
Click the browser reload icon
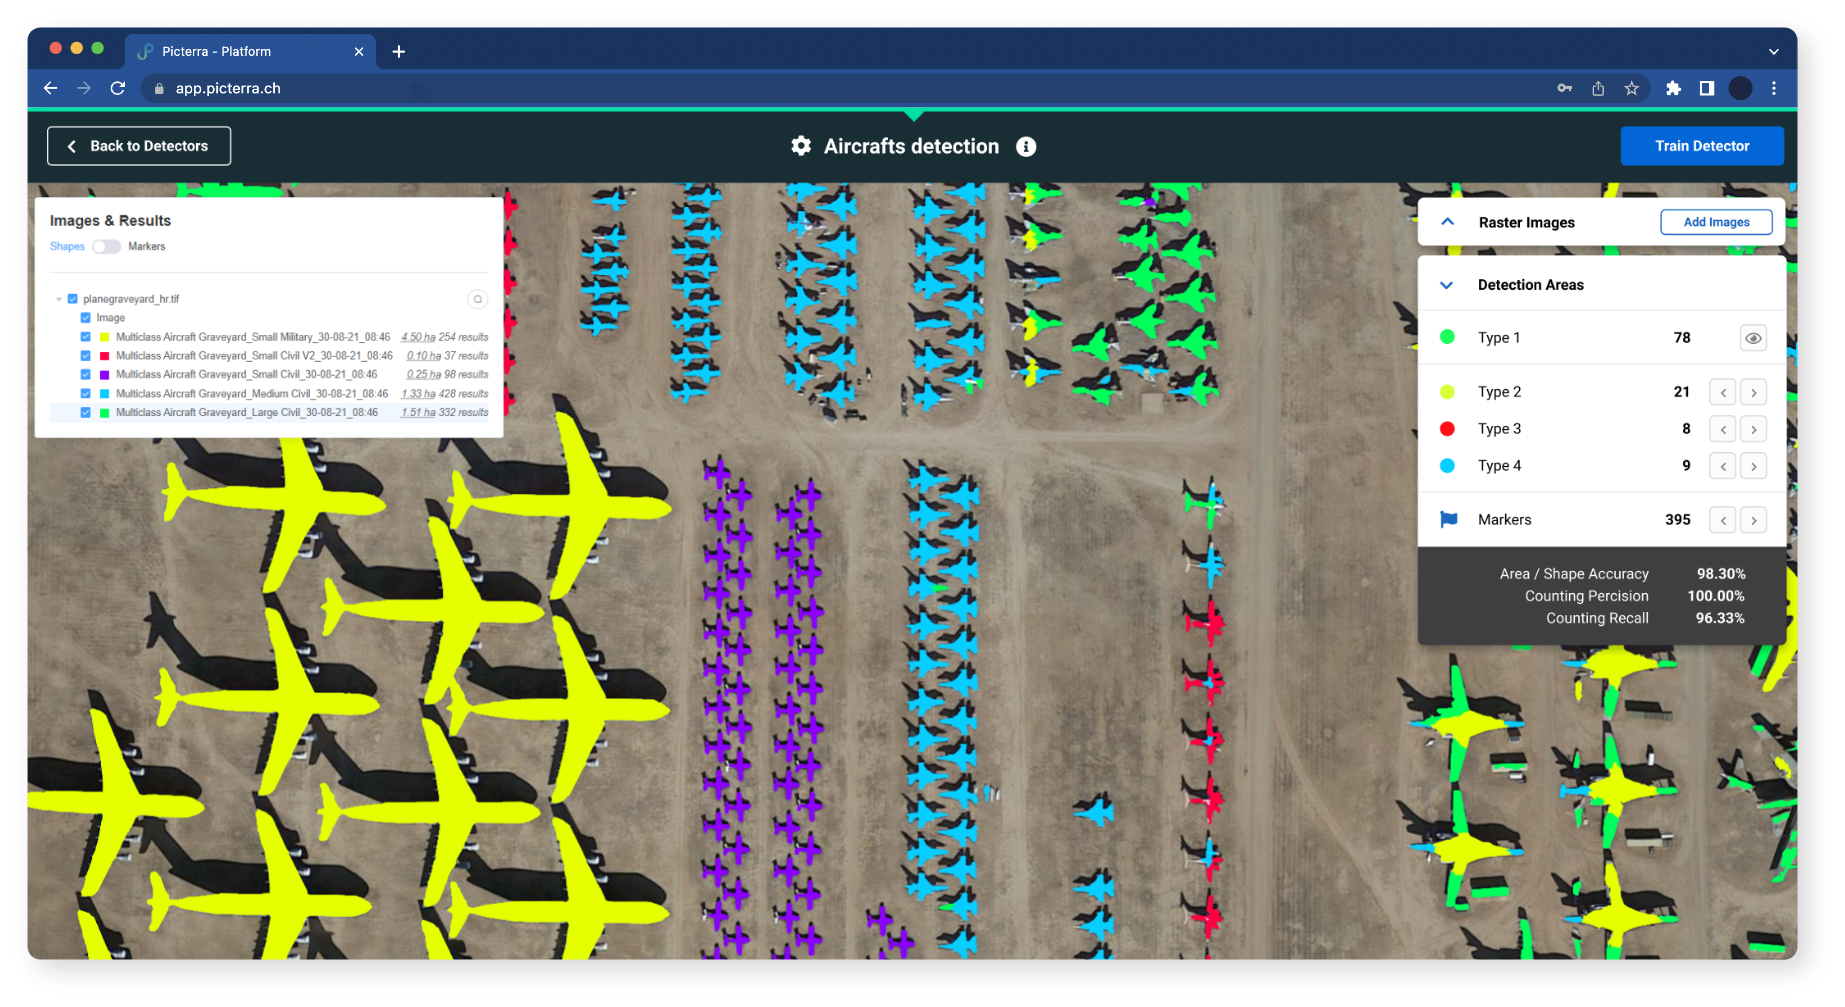(x=117, y=88)
